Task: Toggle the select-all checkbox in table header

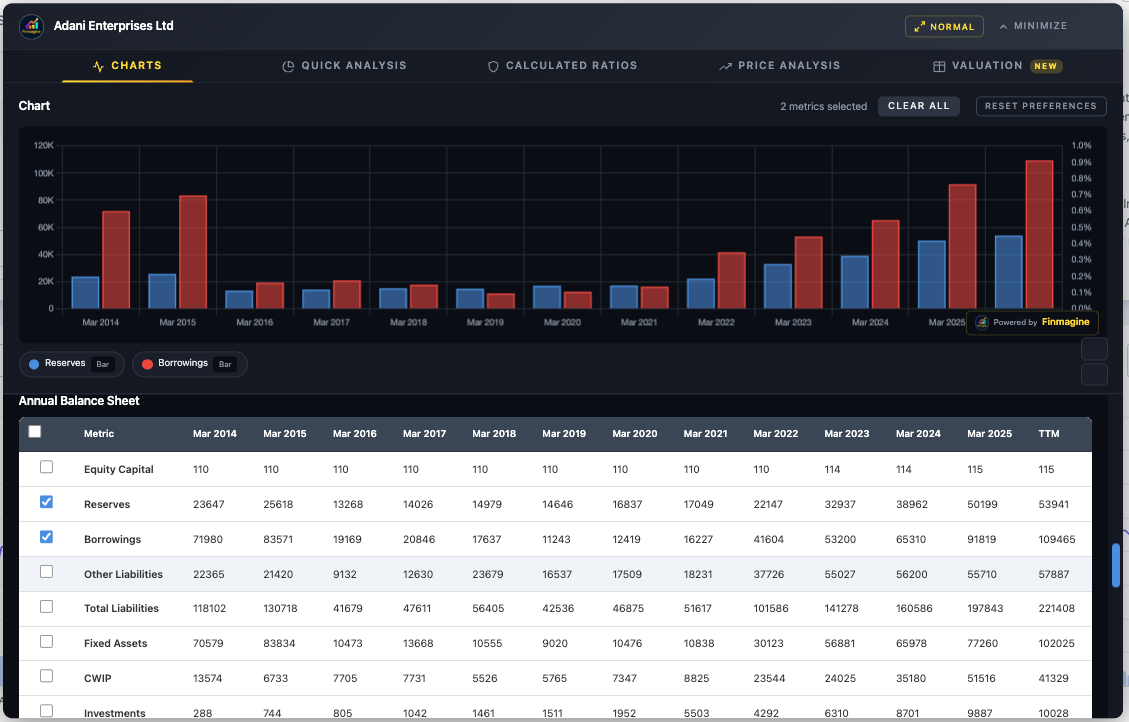Action: pyautogui.click(x=35, y=432)
